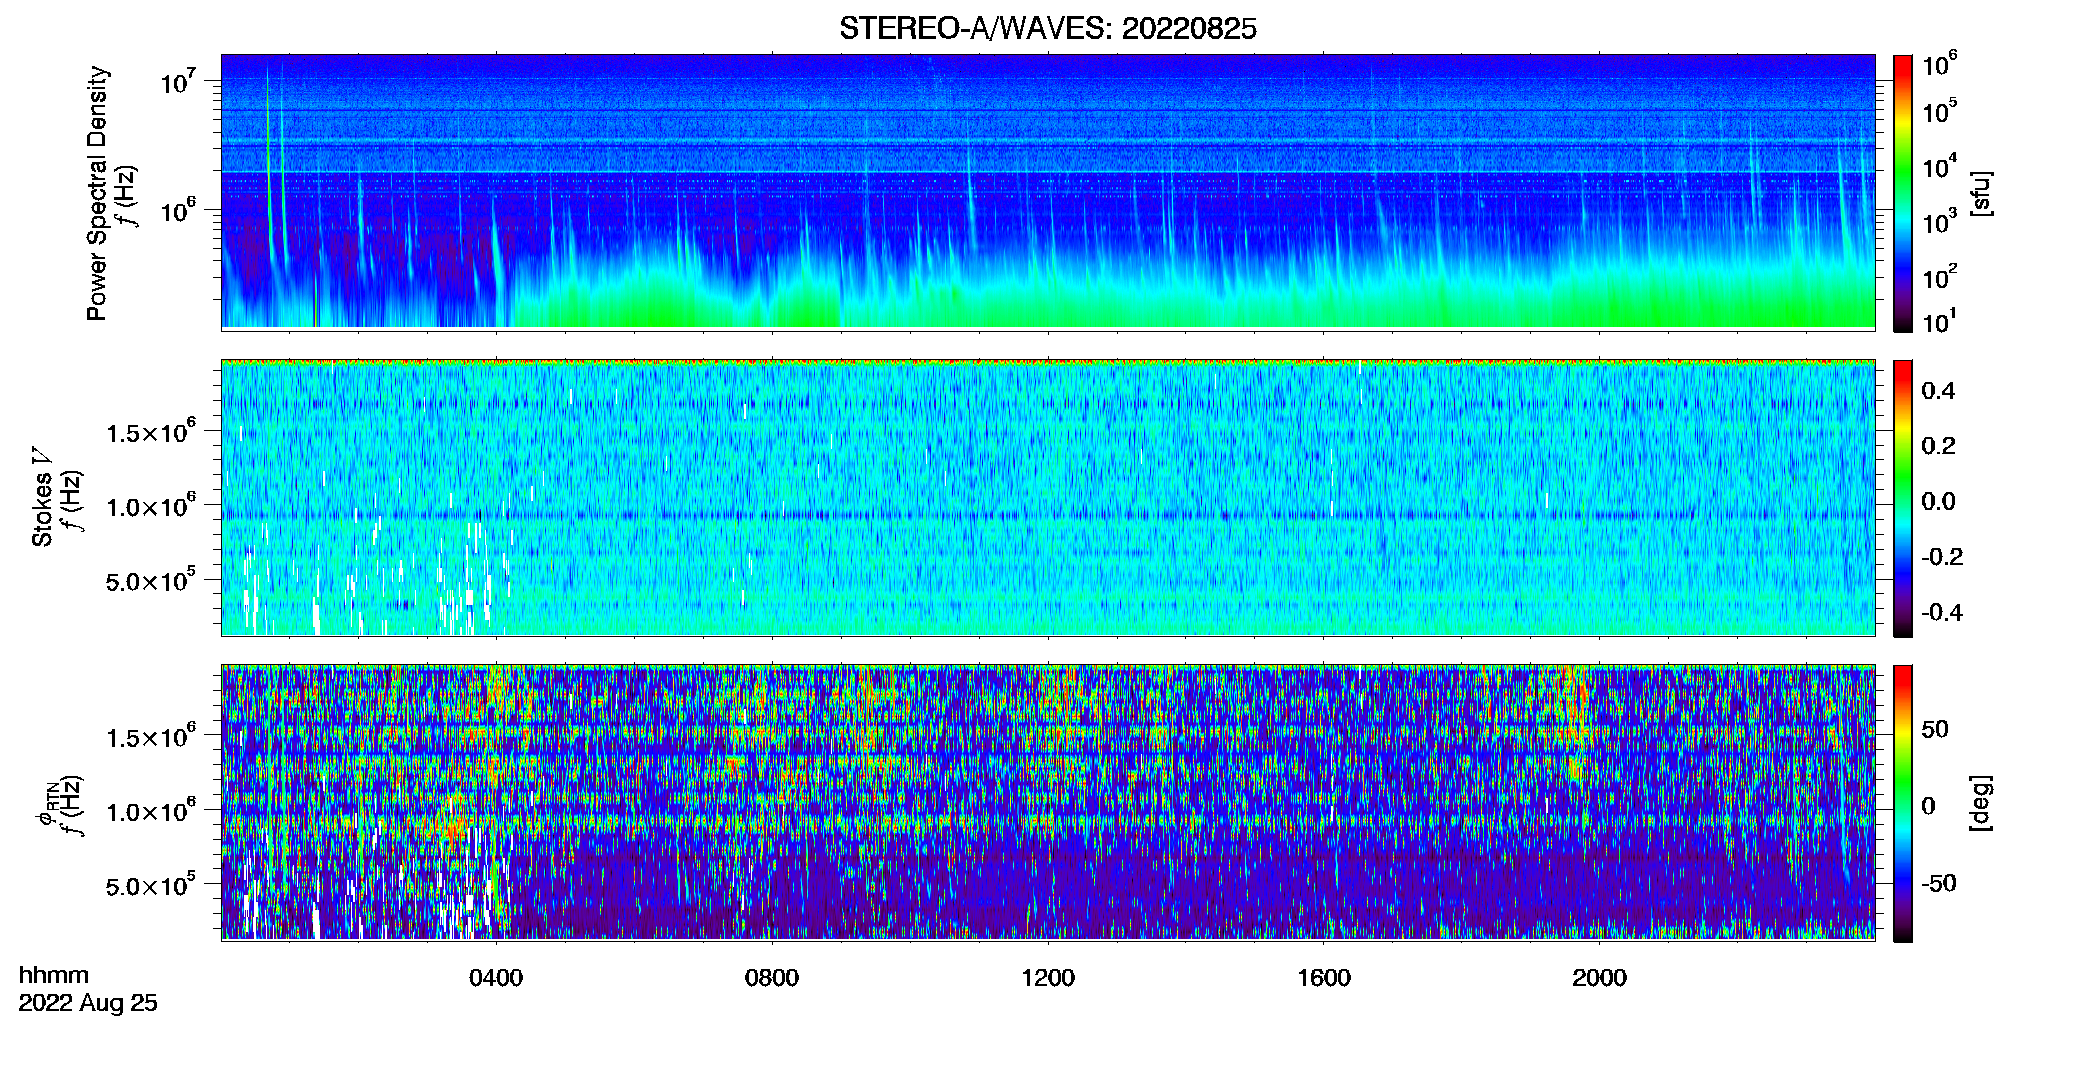Click the date label 2022 Aug 25

[88, 1003]
